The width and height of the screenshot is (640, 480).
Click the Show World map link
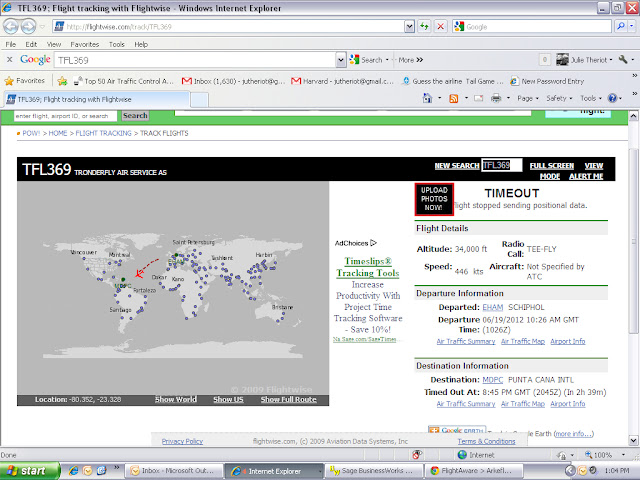(176, 400)
